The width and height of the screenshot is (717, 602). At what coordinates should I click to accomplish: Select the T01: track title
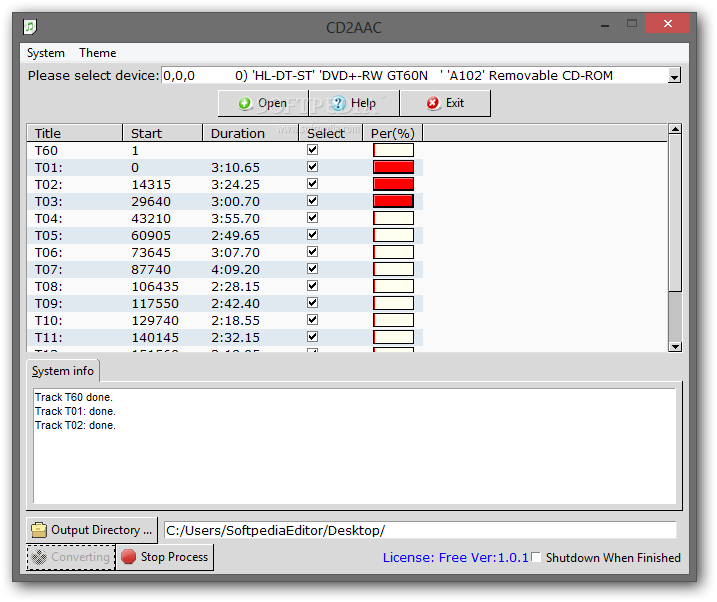[x=48, y=168]
